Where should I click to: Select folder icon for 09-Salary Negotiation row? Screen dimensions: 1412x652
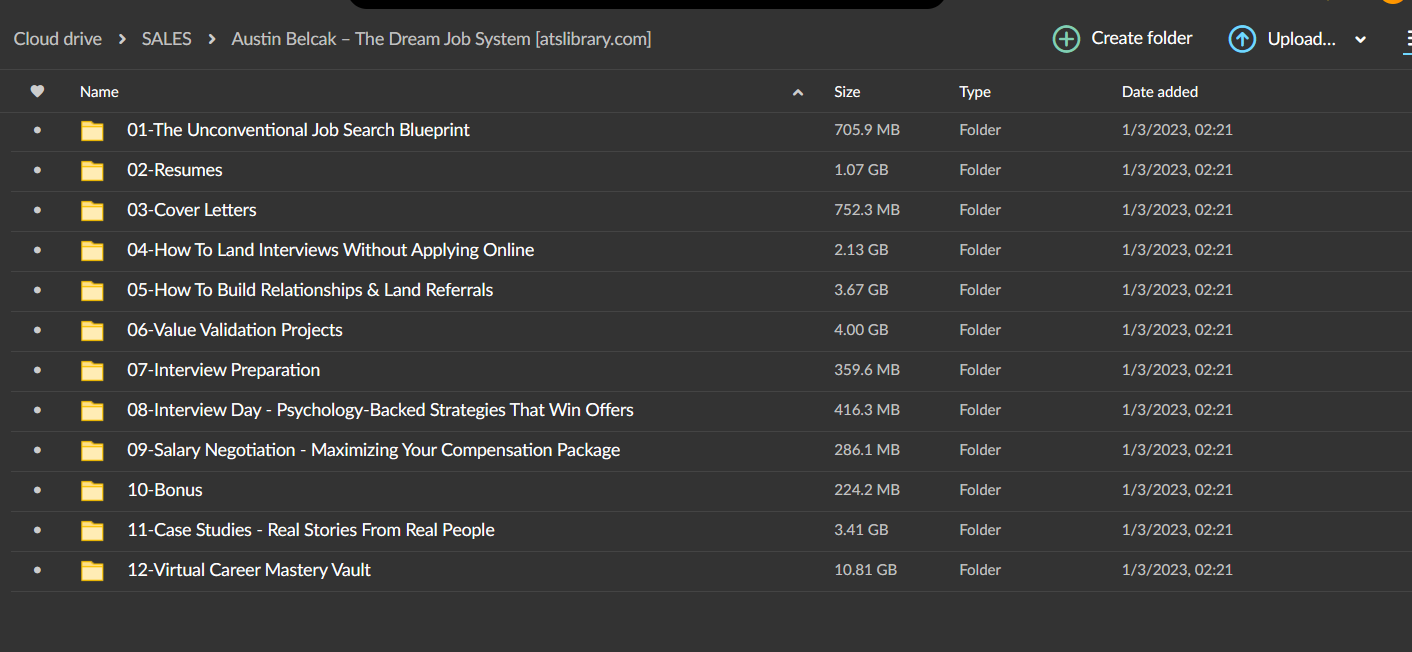92,450
